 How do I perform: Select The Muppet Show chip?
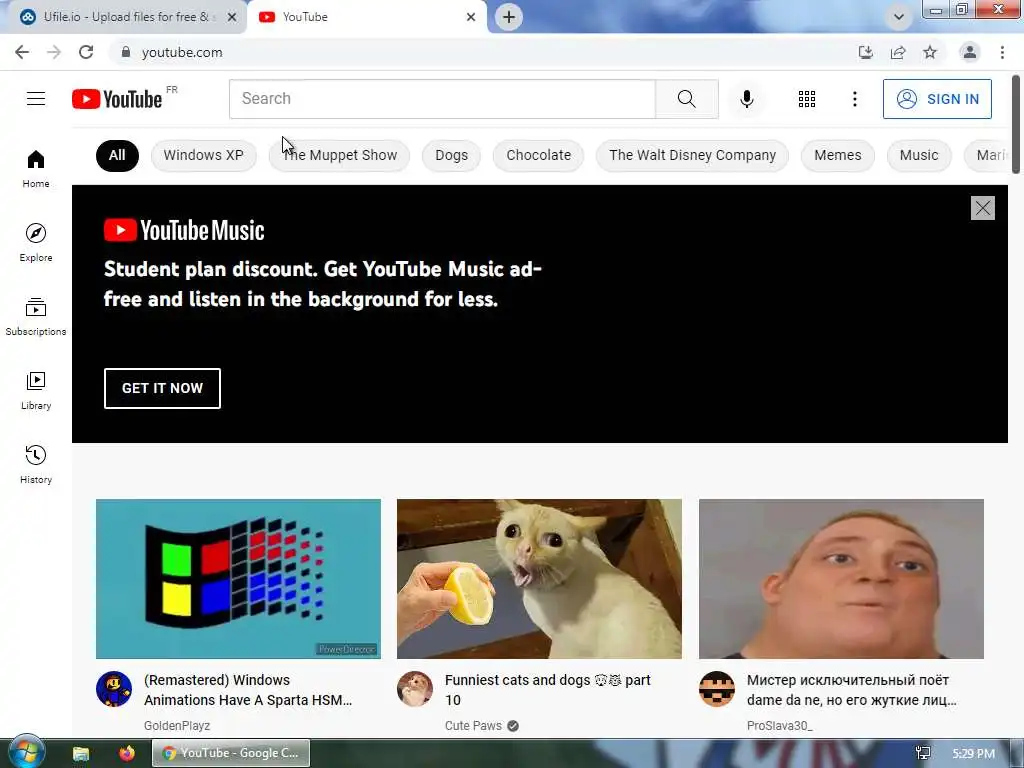click(x=339, y=155)
